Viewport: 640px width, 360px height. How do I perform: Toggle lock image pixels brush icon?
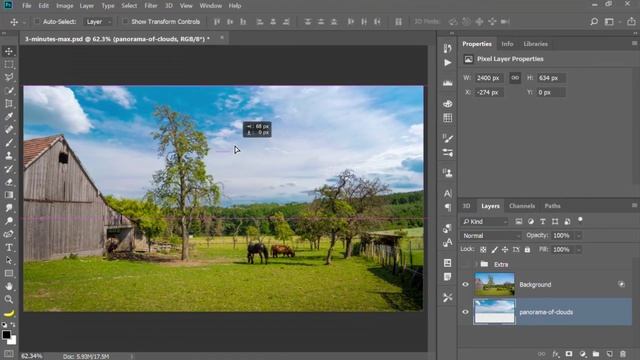tap(494, 249)
